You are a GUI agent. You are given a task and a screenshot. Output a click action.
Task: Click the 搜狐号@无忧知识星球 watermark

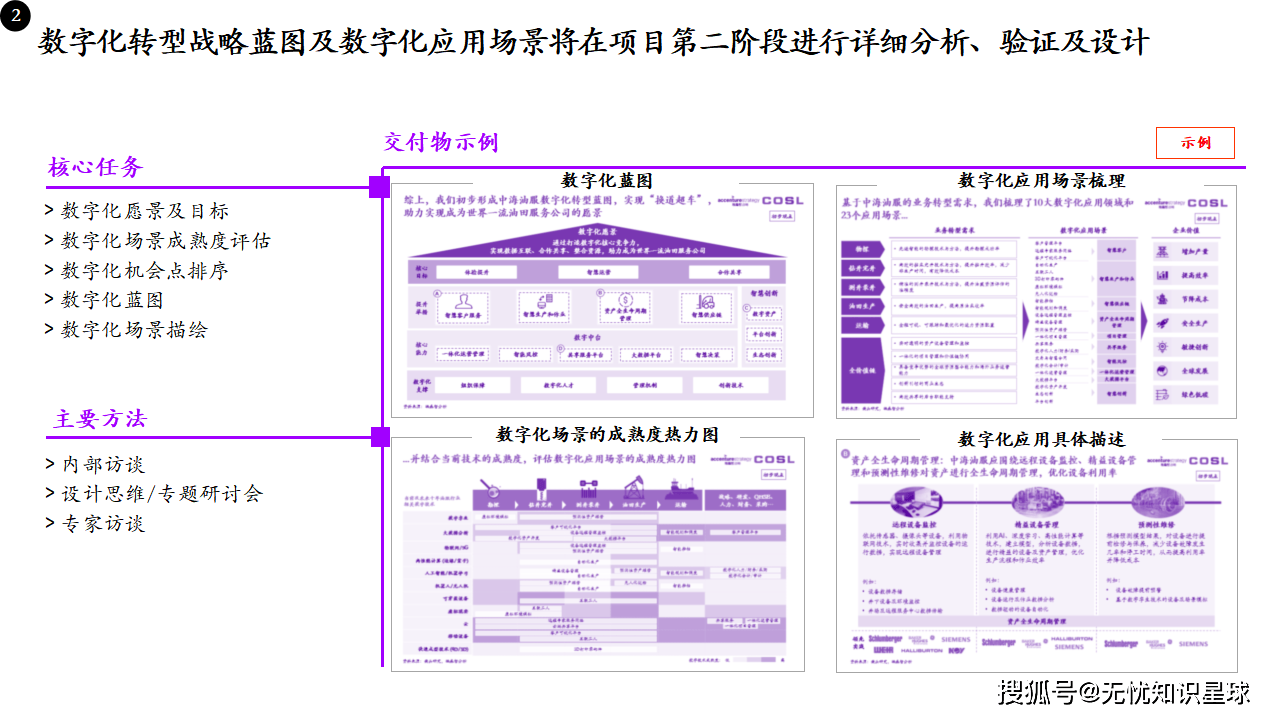click(1124, 691)
